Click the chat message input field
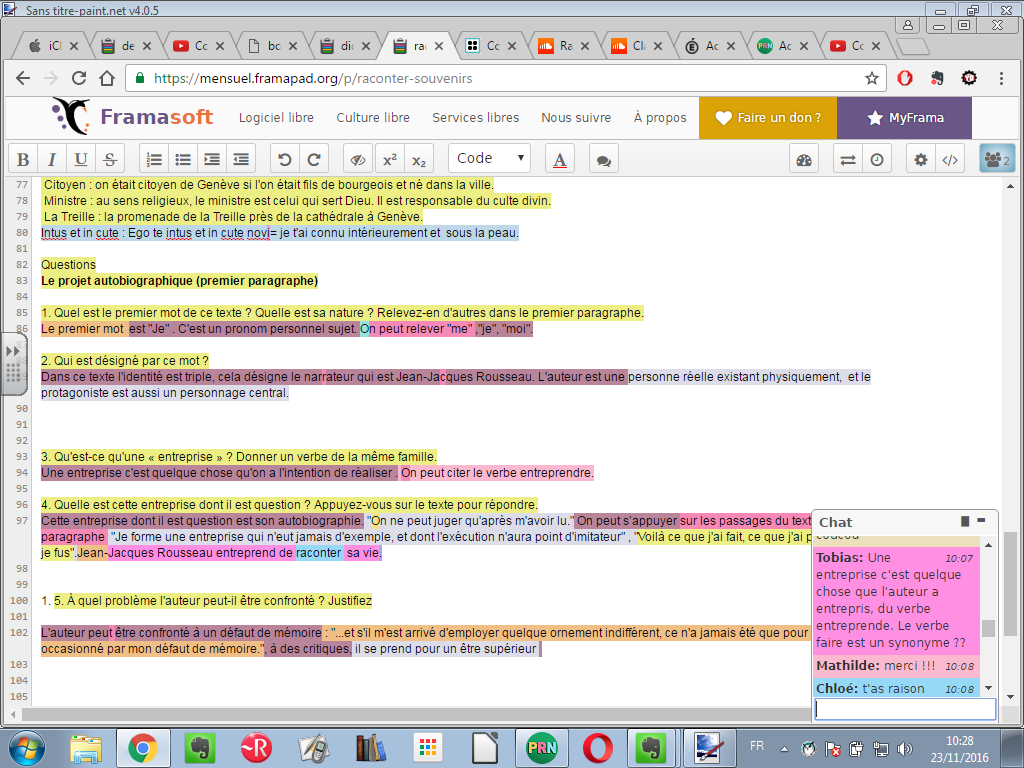The width and height of the screenshot is (1024, 768). [905, 709]
